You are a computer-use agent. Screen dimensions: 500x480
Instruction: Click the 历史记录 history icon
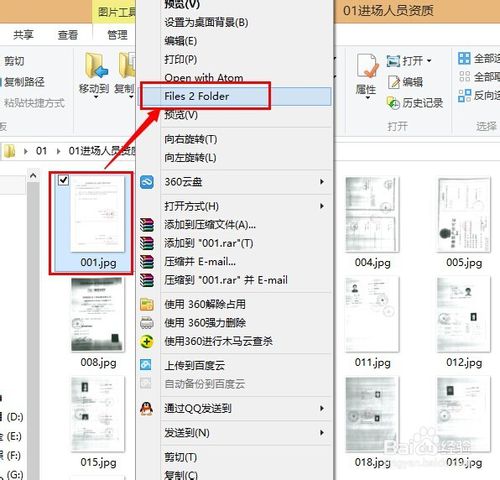click(393, 103)
